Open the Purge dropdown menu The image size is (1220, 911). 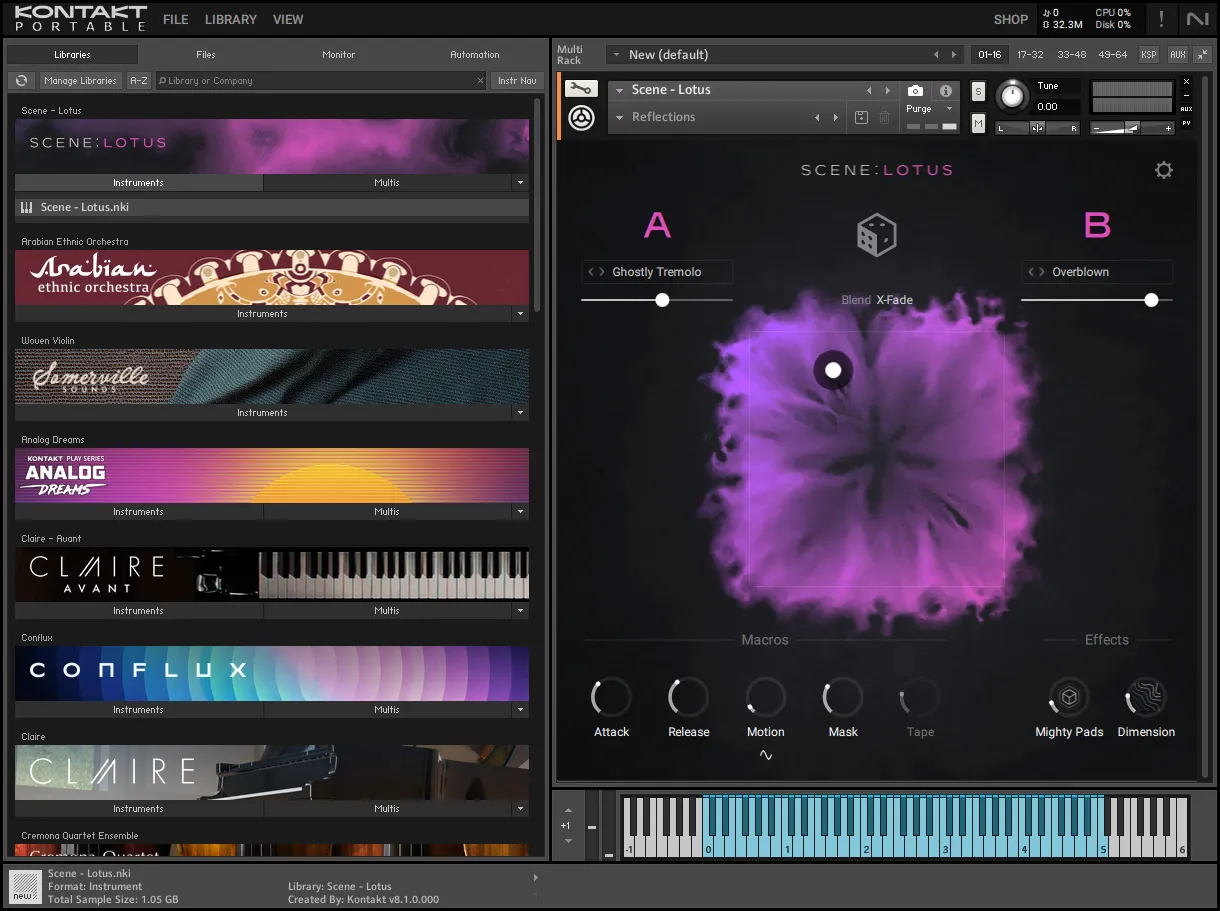tap(949, 109)
